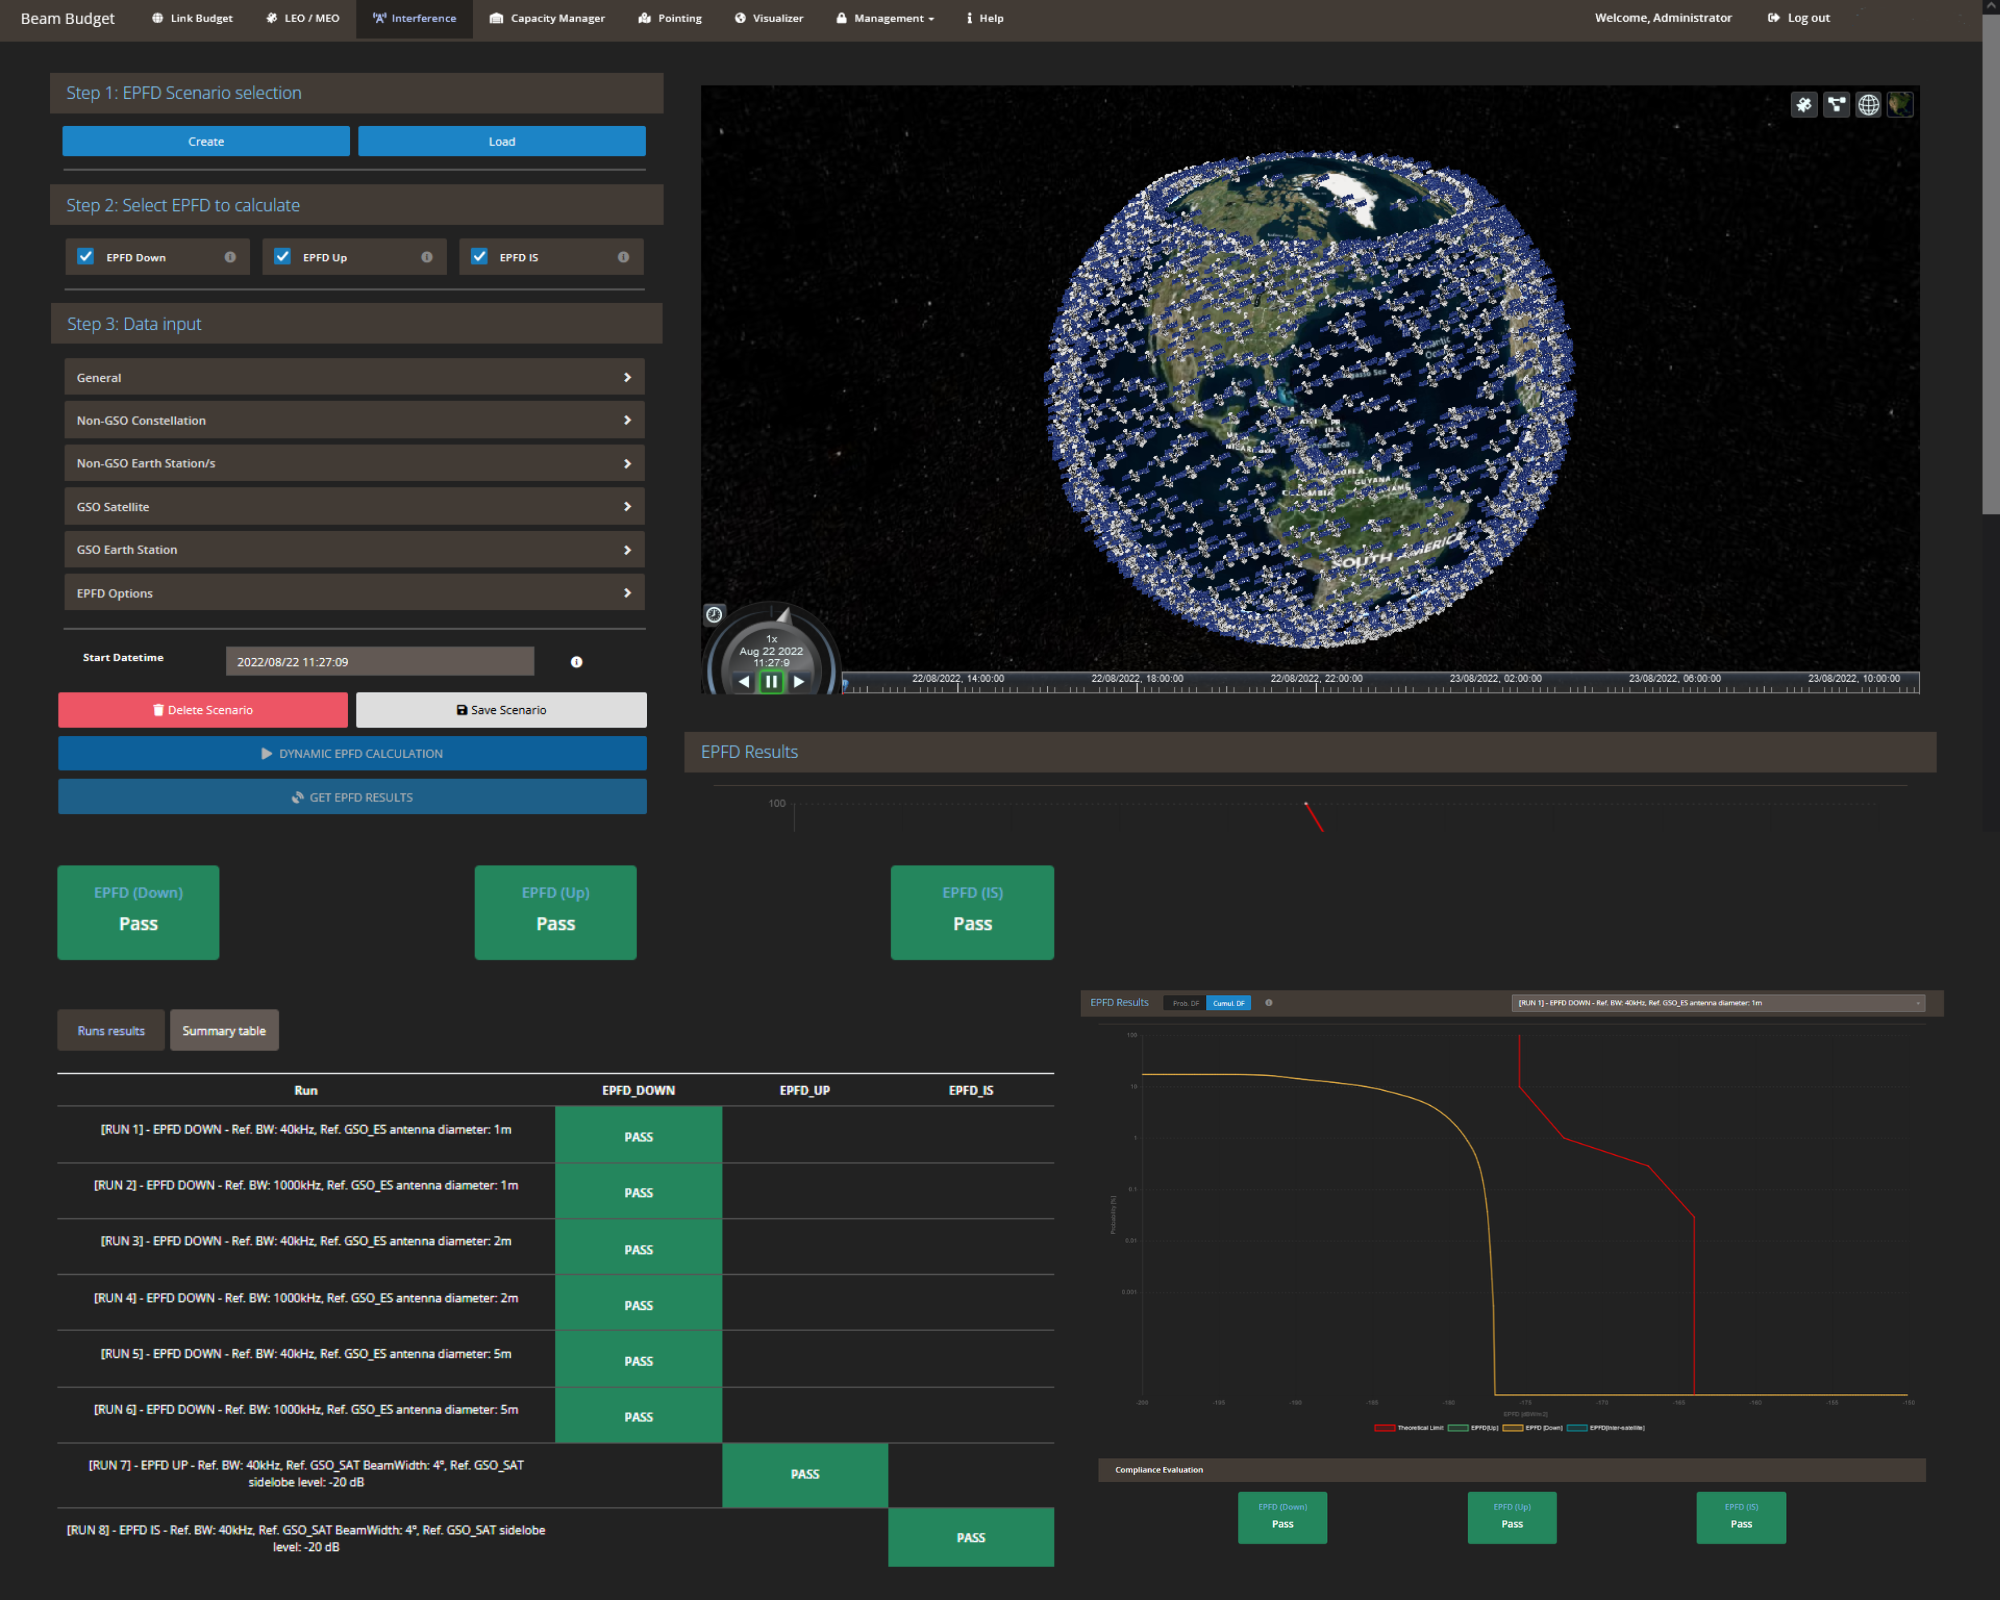Pause the globe animation
Screen dimensions: 2000x1600
point(771,682)
